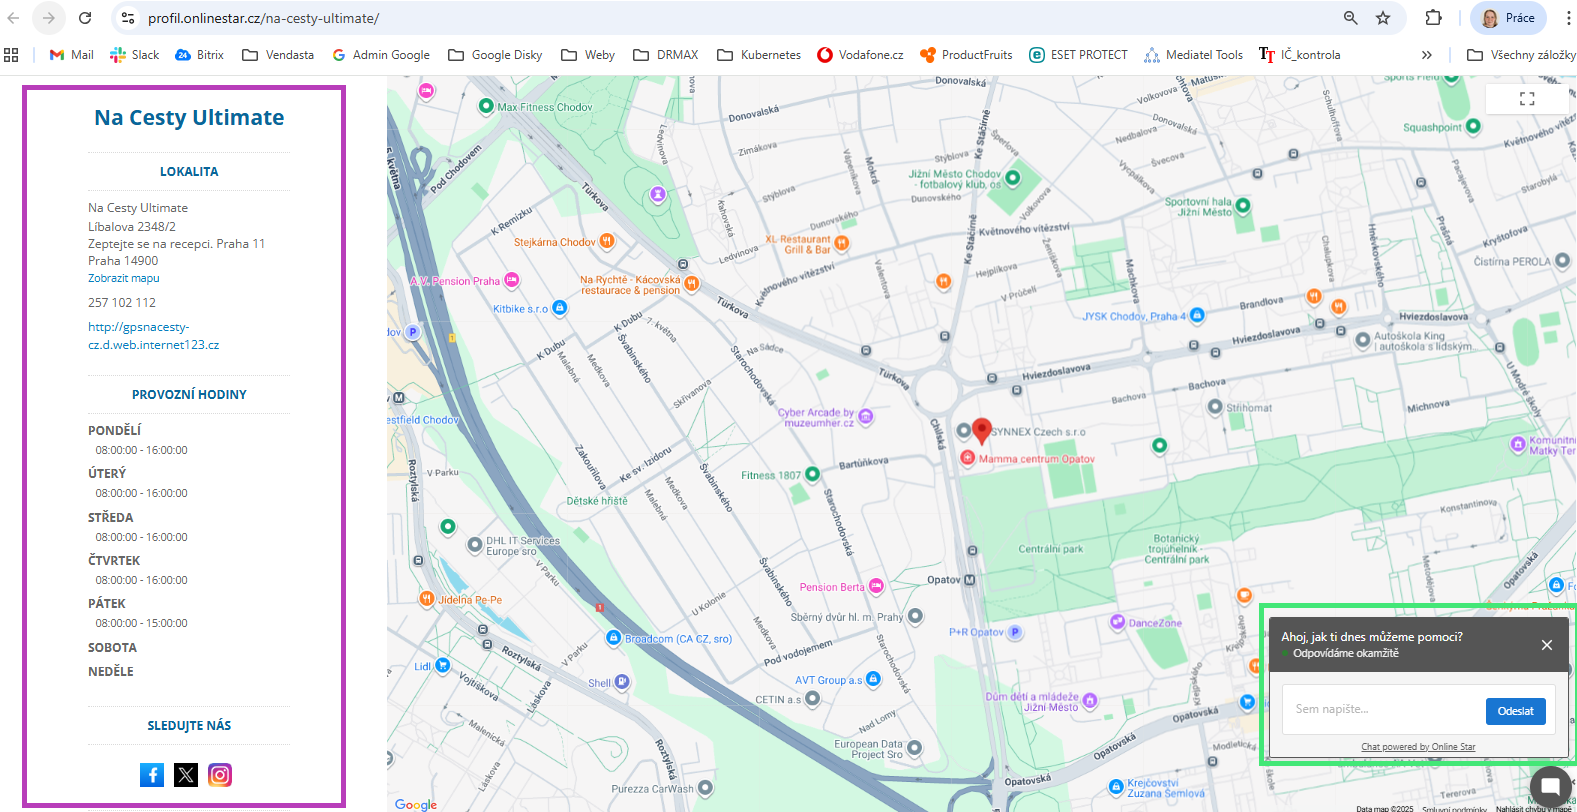The height and width of the screenshot is (812, 1577).
Task: Reload the current page
Action: tap(85, 18)
